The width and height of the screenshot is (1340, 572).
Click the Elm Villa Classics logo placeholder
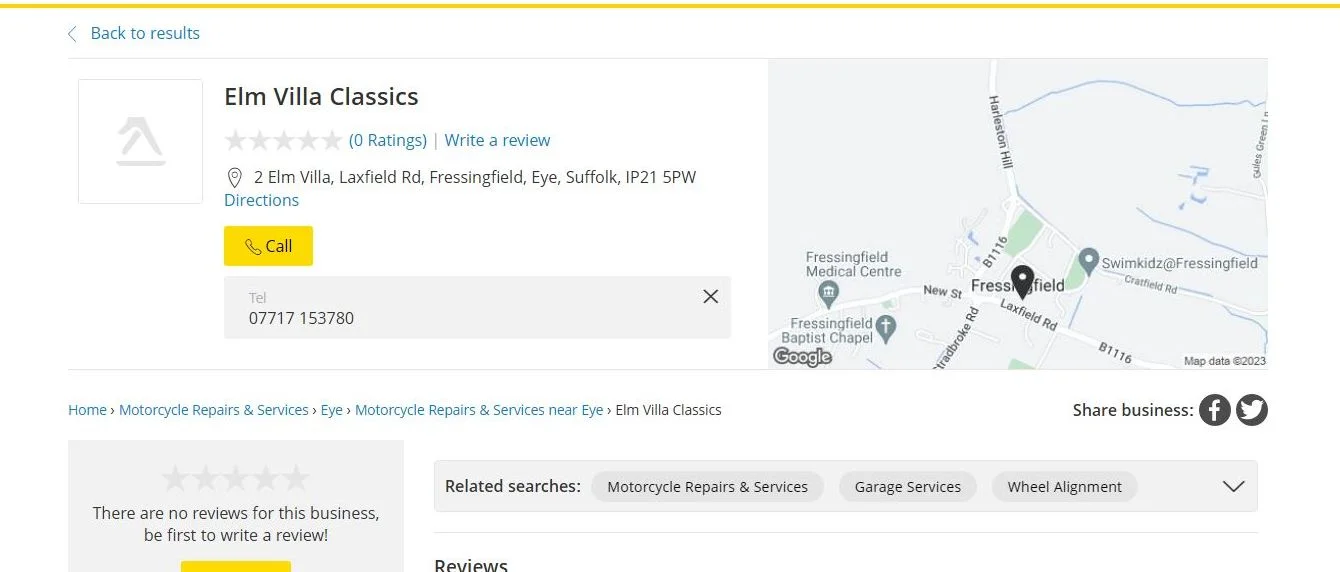[x=141, y=142]
